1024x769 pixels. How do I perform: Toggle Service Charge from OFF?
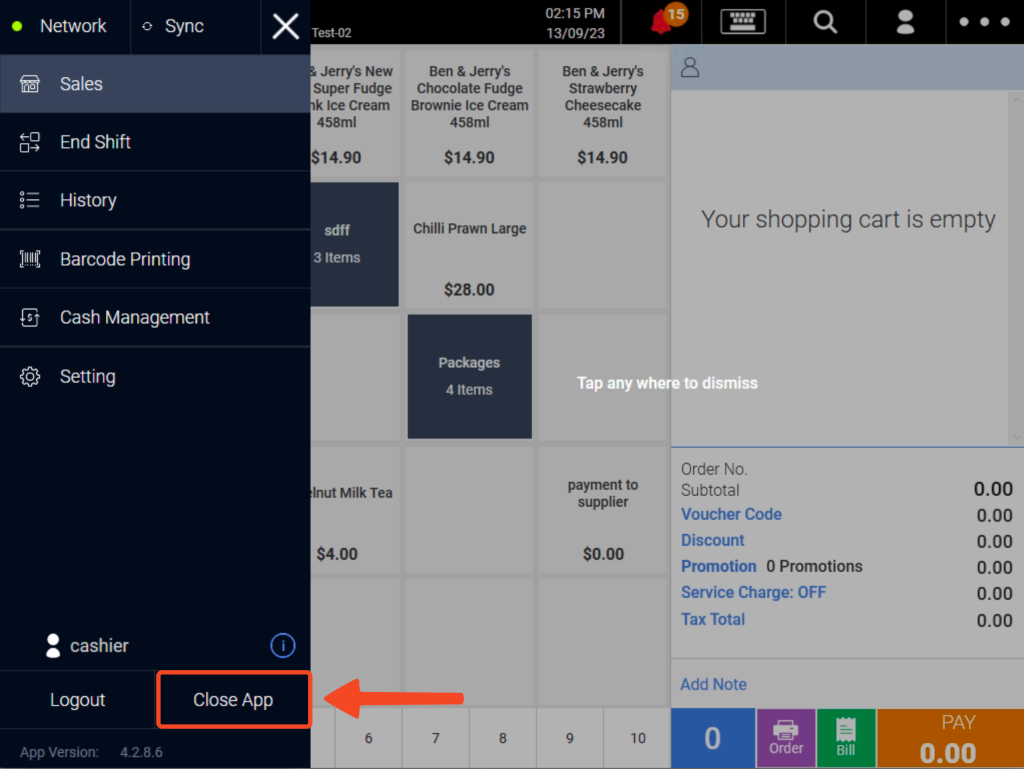pyautogui.click(x=753, y=592)
